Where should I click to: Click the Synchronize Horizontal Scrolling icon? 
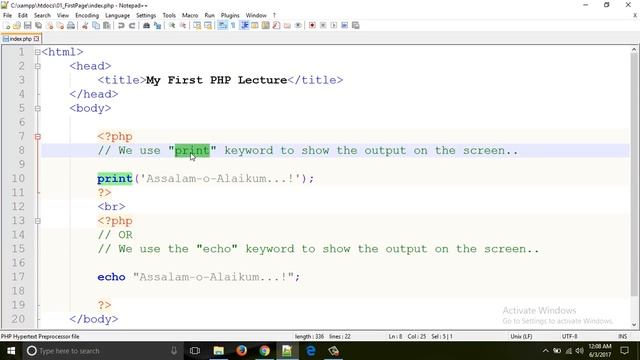[208, 25]
